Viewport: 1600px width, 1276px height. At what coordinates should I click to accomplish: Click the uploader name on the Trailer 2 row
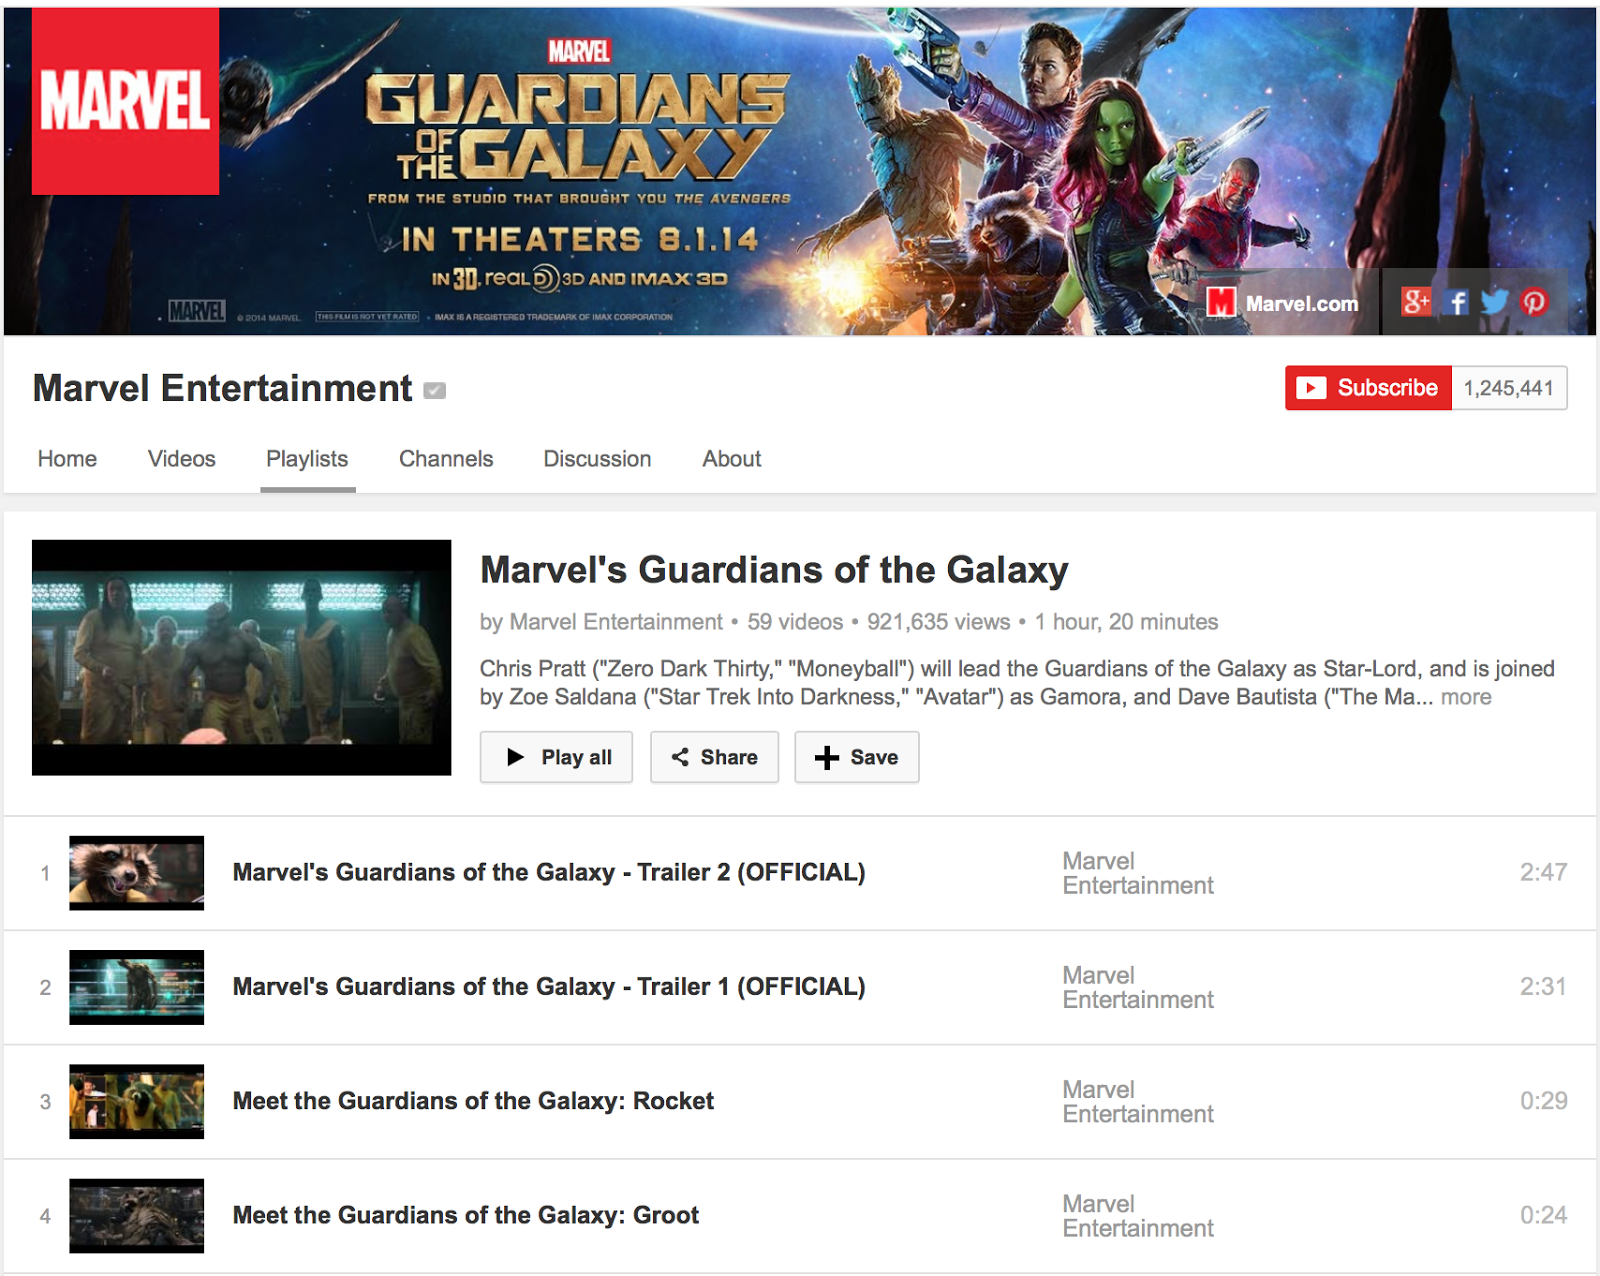point(1138,873)
